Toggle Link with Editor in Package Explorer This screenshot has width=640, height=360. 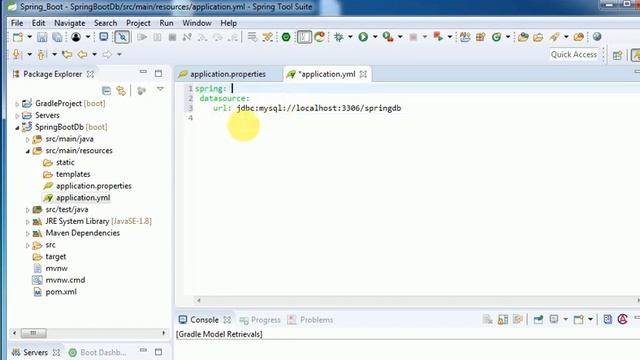[121, 90]
